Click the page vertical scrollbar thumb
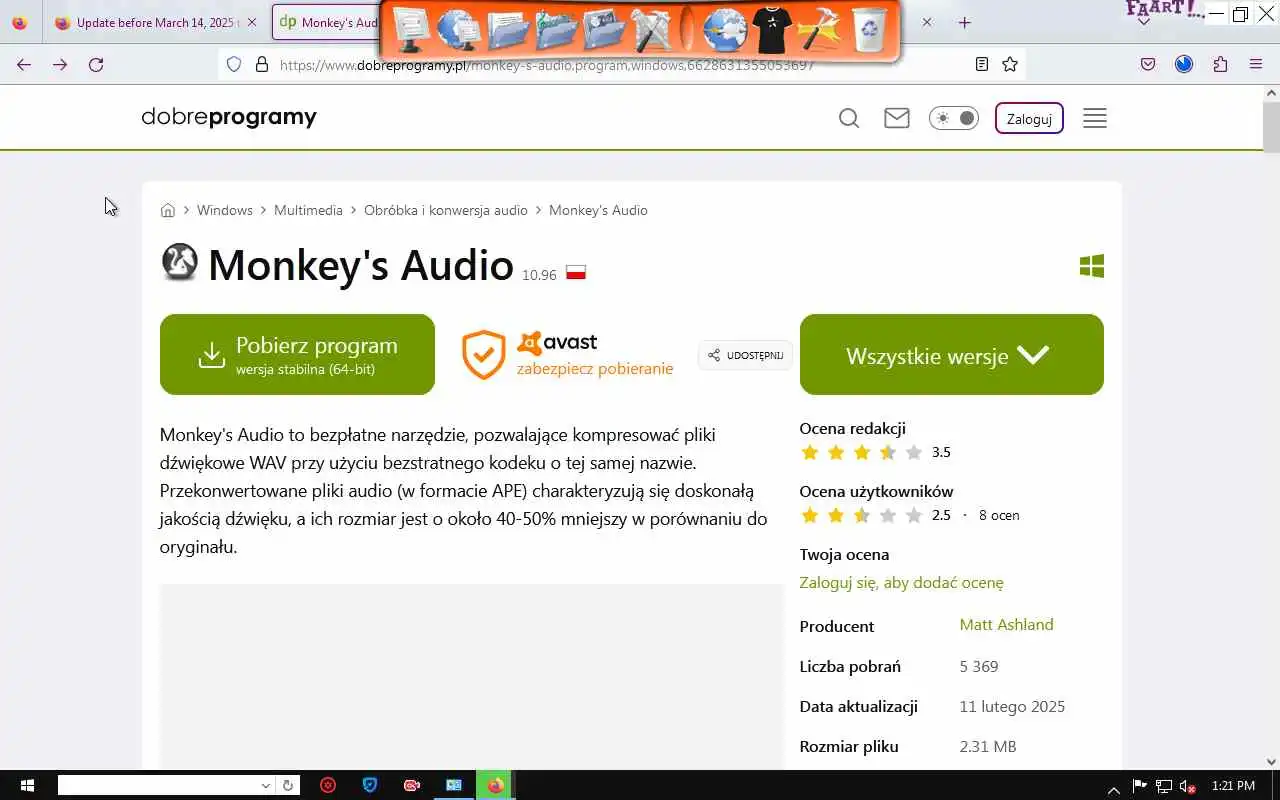Viewport: 1280px width, 800px height. coord(1271,127)
